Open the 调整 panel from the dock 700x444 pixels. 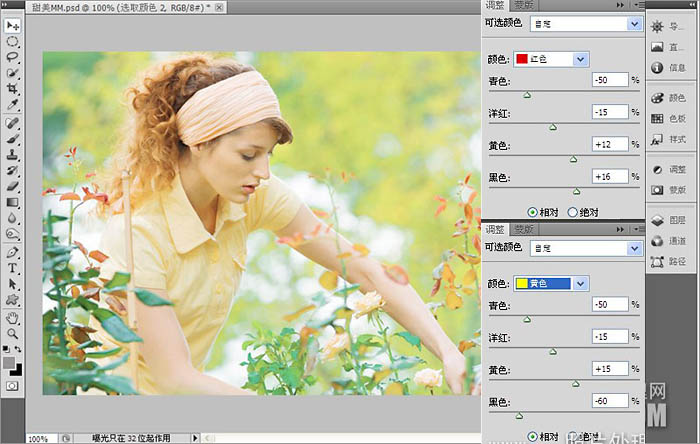[668, 170]
